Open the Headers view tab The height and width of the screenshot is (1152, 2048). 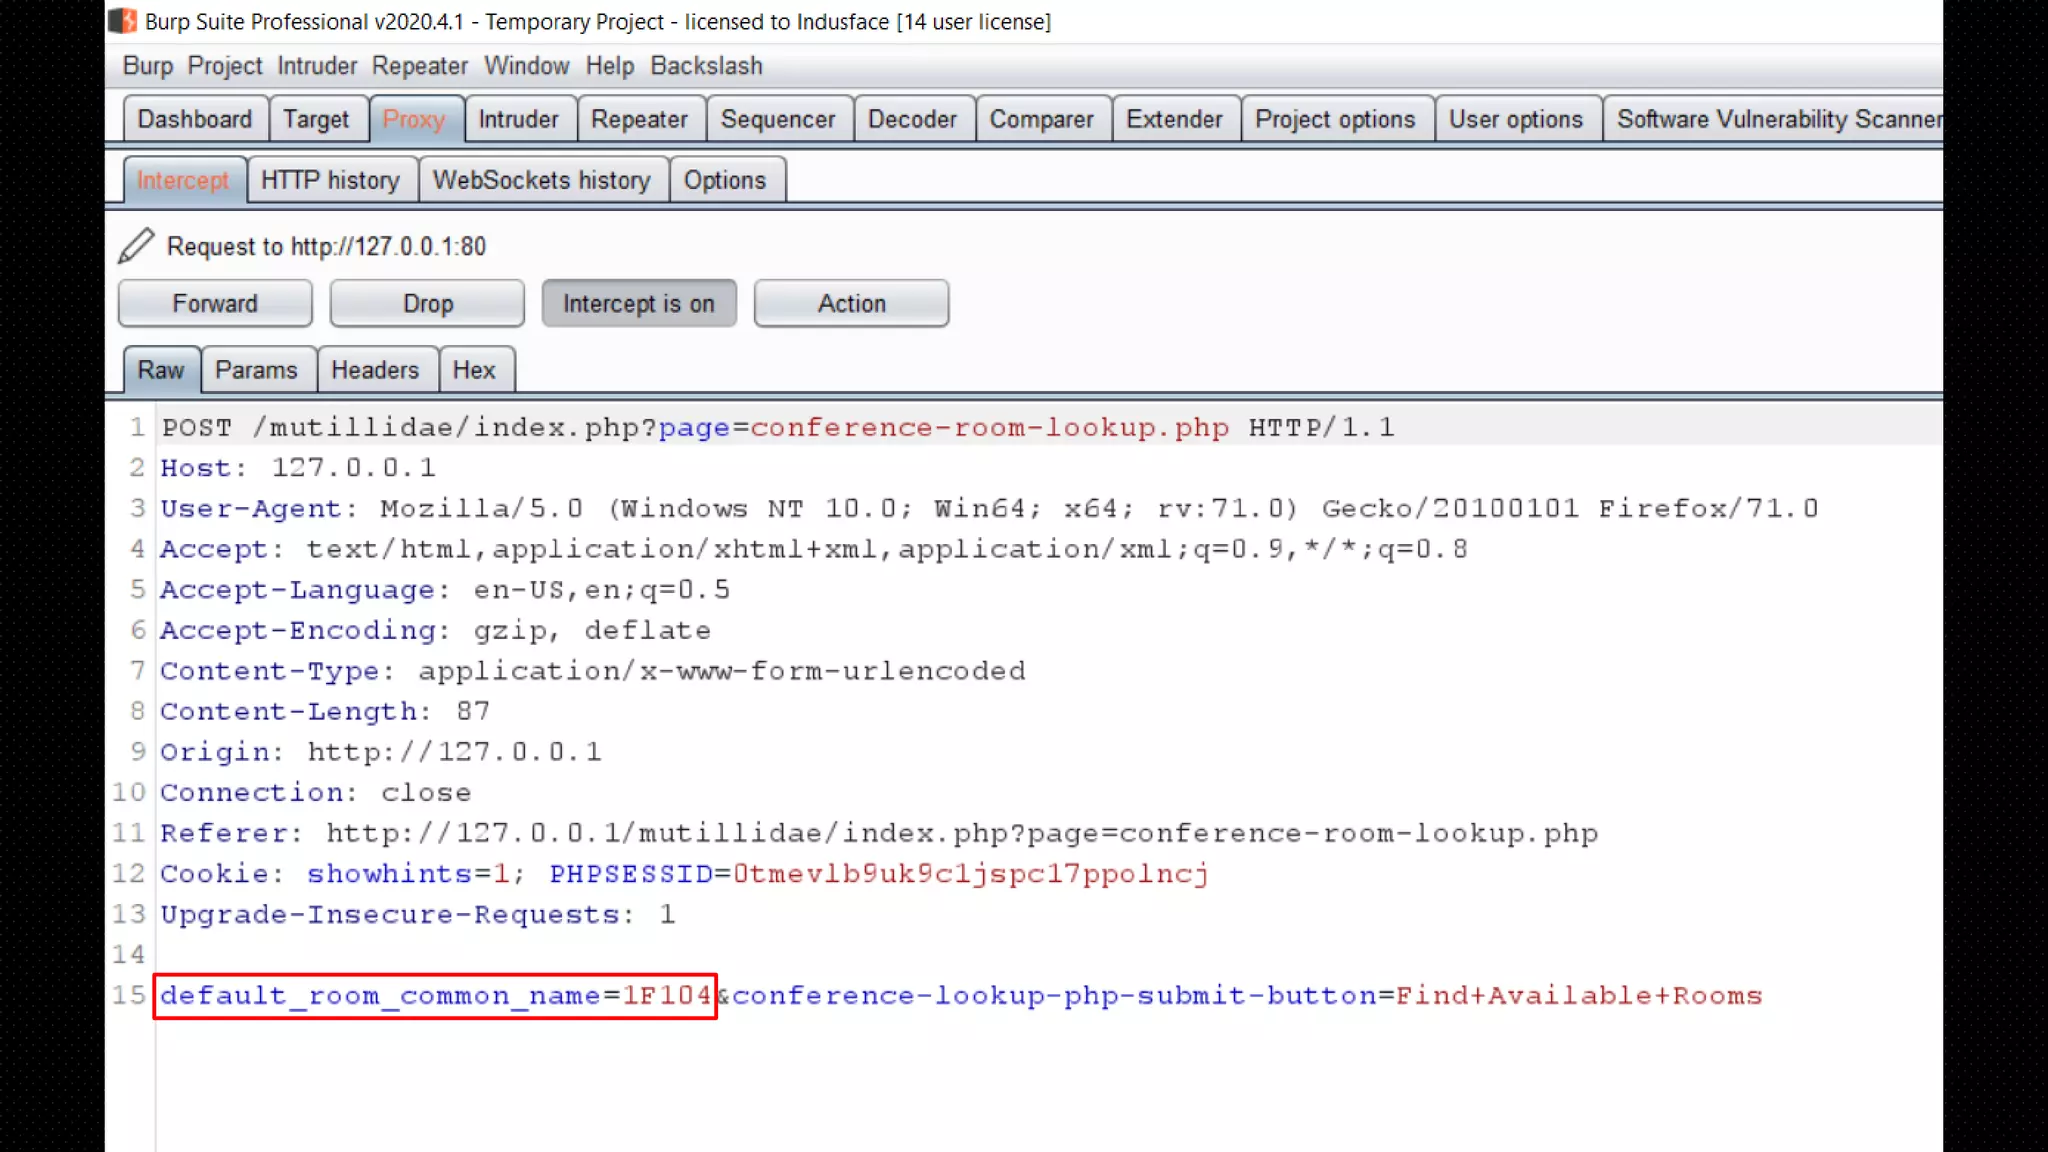pos(375,370)
